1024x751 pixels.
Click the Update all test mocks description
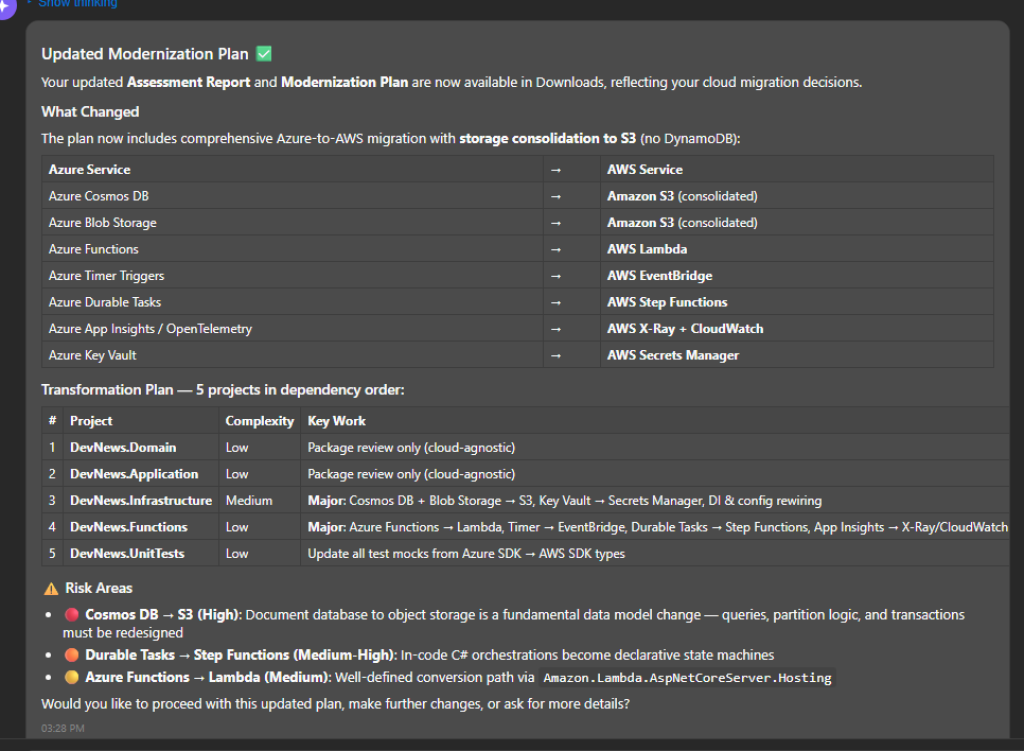click(466, 553)
